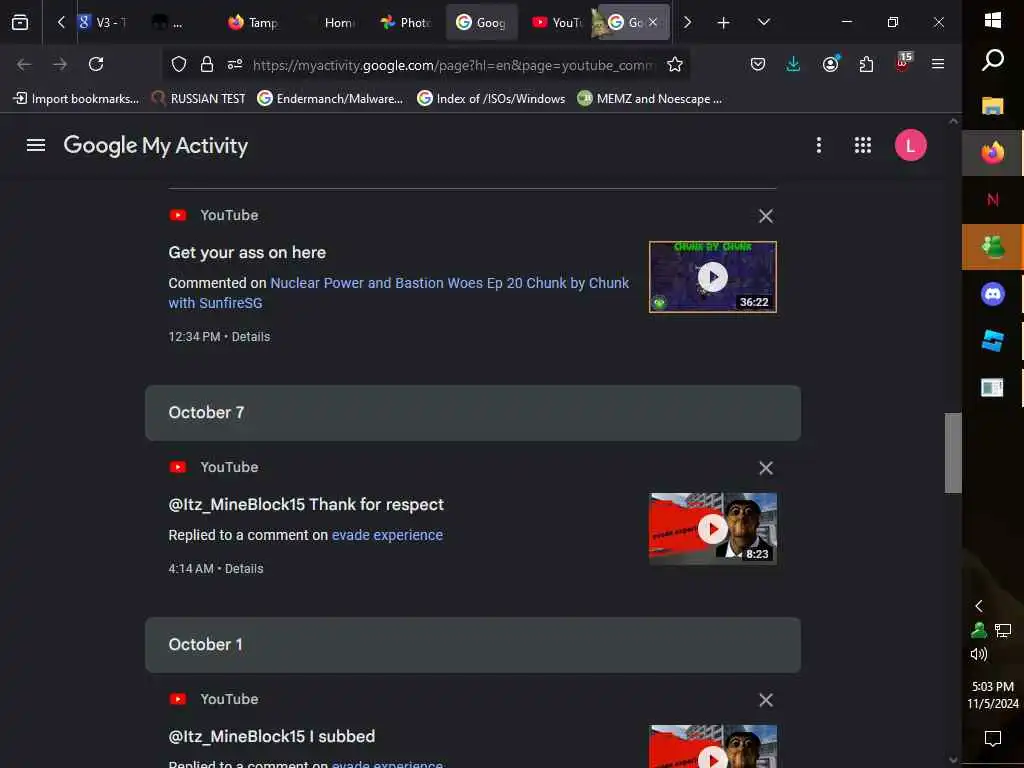Open Firefox application menu
Image resolution: width=1024 pixels, height=768 pixels.
(938, 64)
